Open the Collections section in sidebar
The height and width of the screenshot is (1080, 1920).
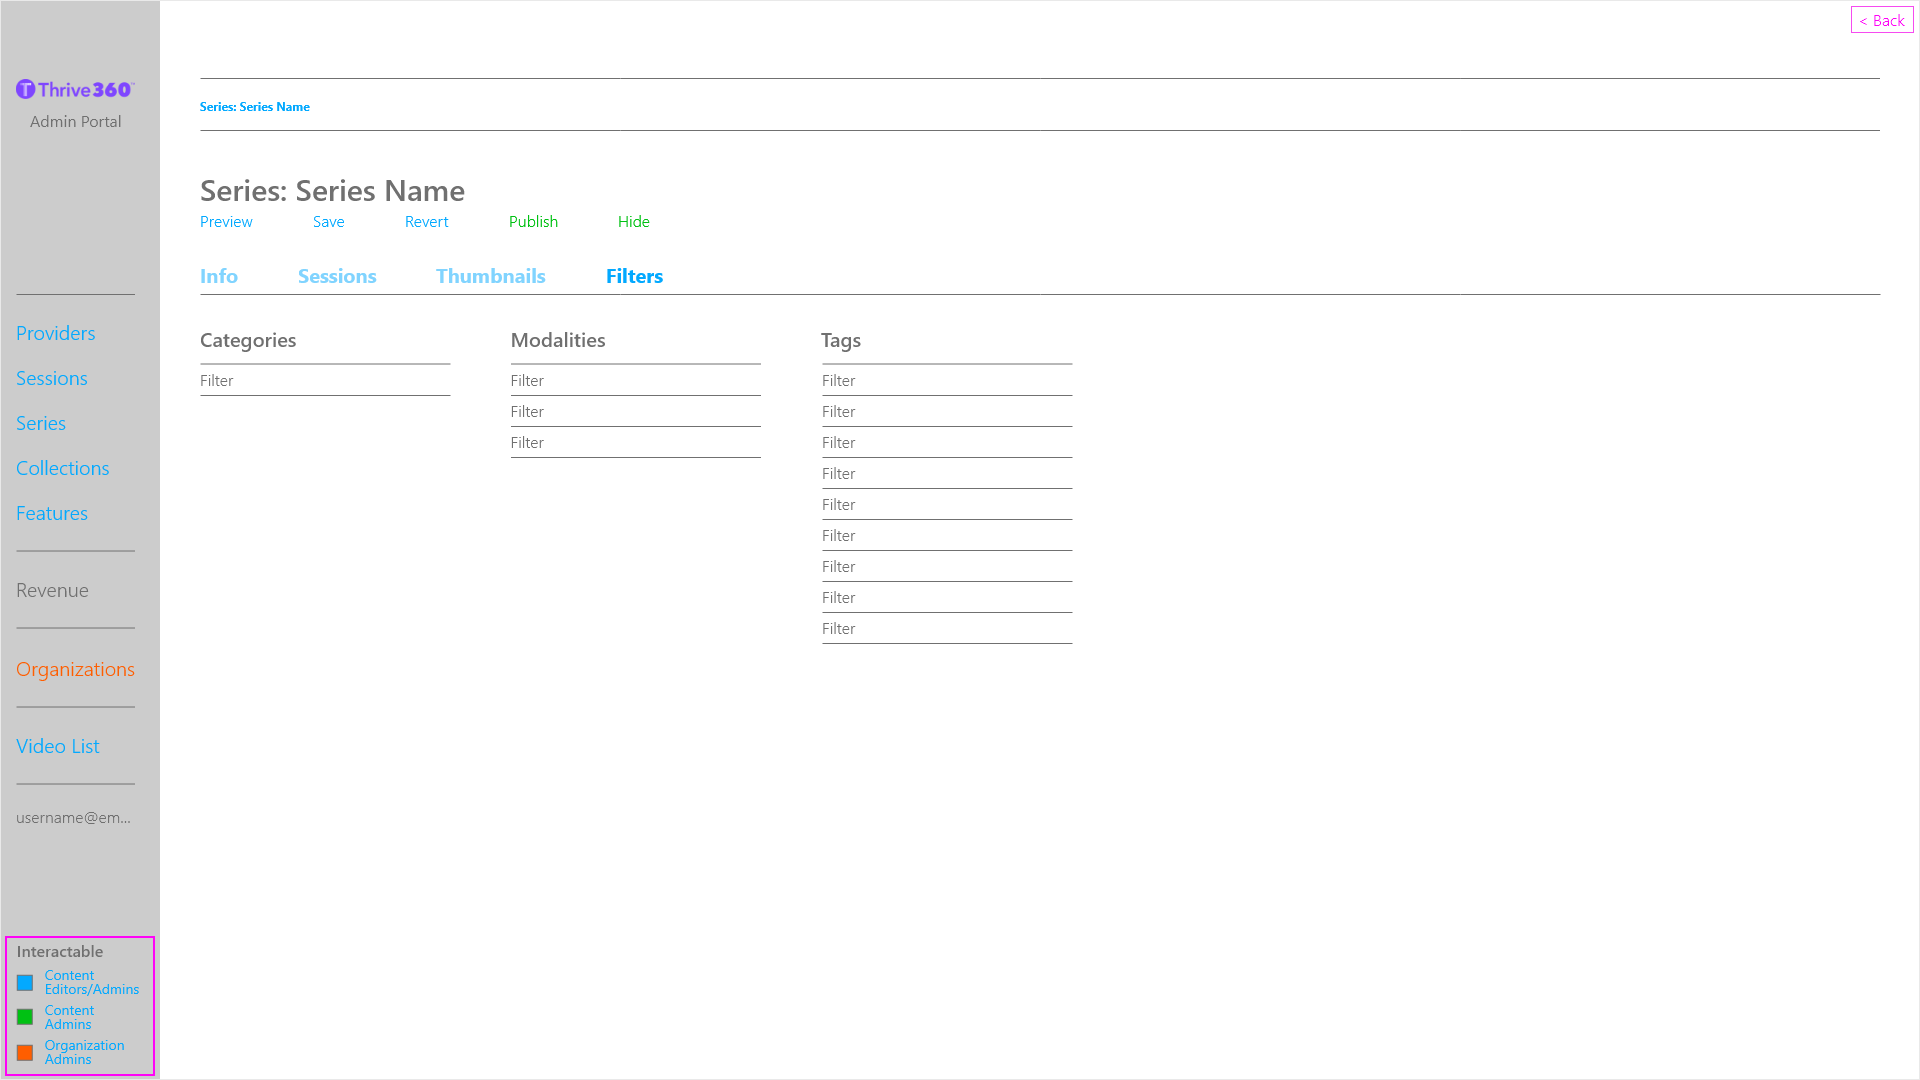tap(62, 468)
